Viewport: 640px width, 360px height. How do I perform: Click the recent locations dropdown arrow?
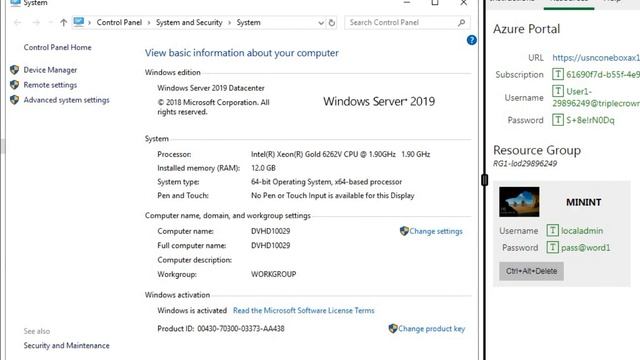pos(51,23)
